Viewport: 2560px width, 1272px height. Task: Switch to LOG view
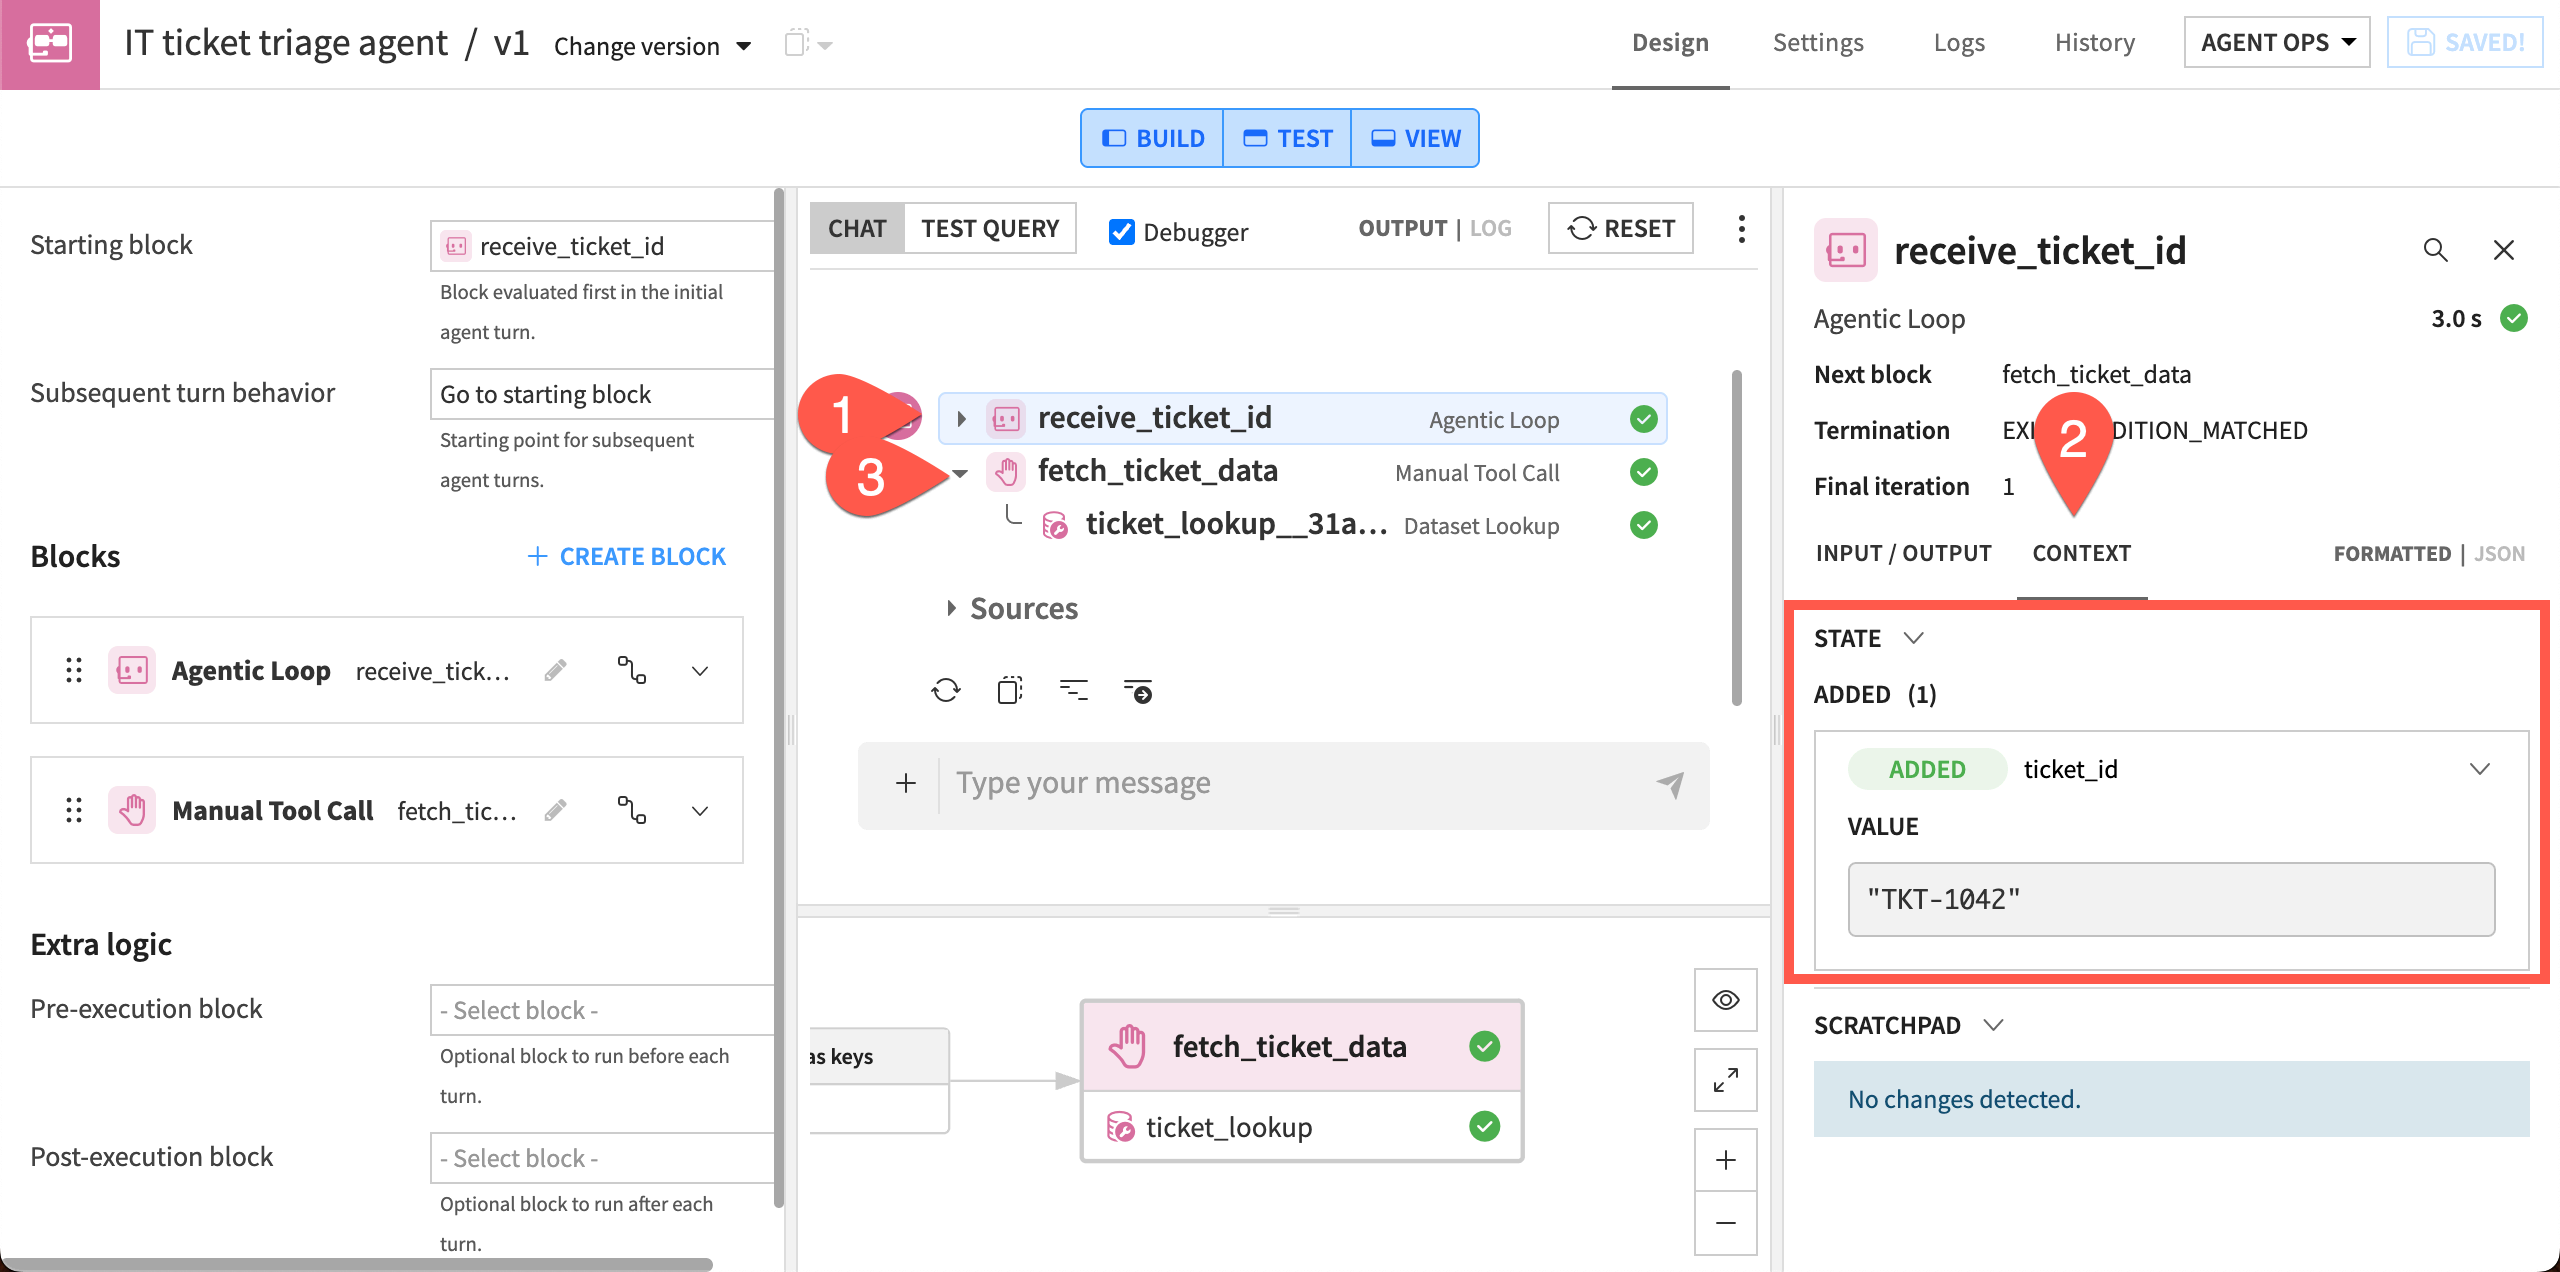[1491, 229]
